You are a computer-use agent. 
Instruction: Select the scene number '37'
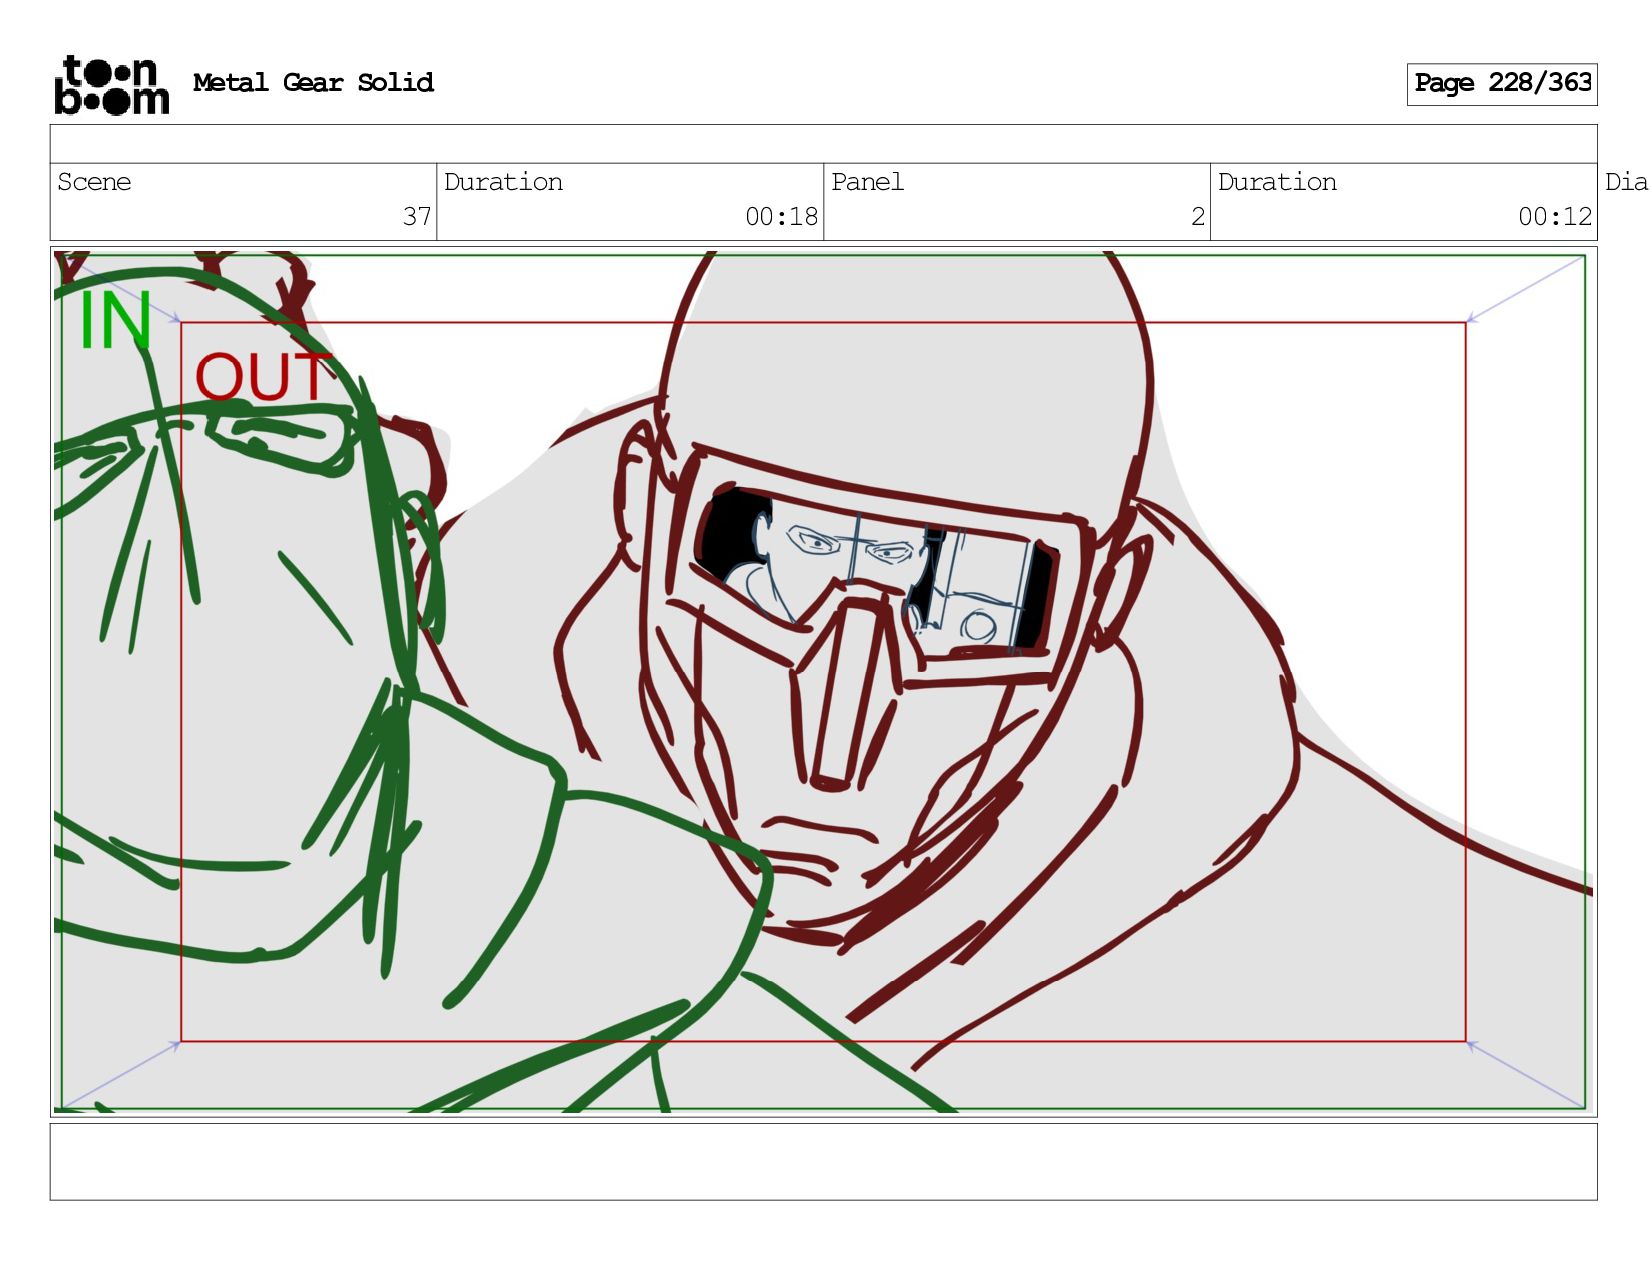[x=417, y=216]
